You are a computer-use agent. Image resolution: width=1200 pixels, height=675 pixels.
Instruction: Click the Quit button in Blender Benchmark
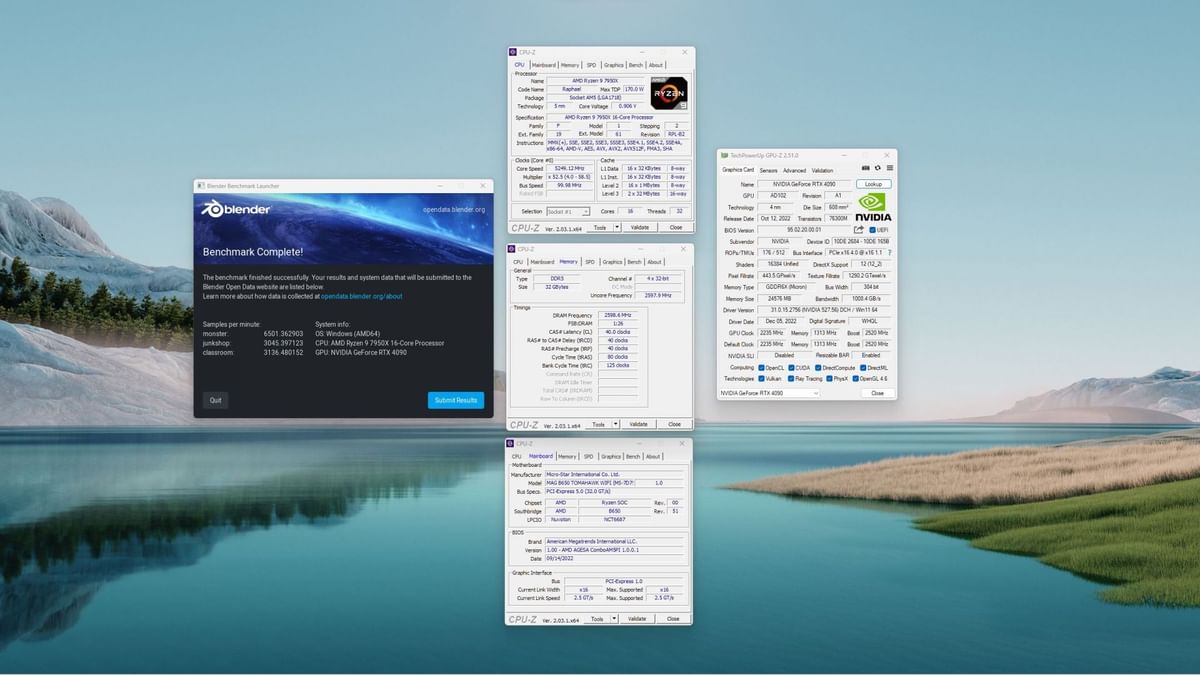click(215, 400)
